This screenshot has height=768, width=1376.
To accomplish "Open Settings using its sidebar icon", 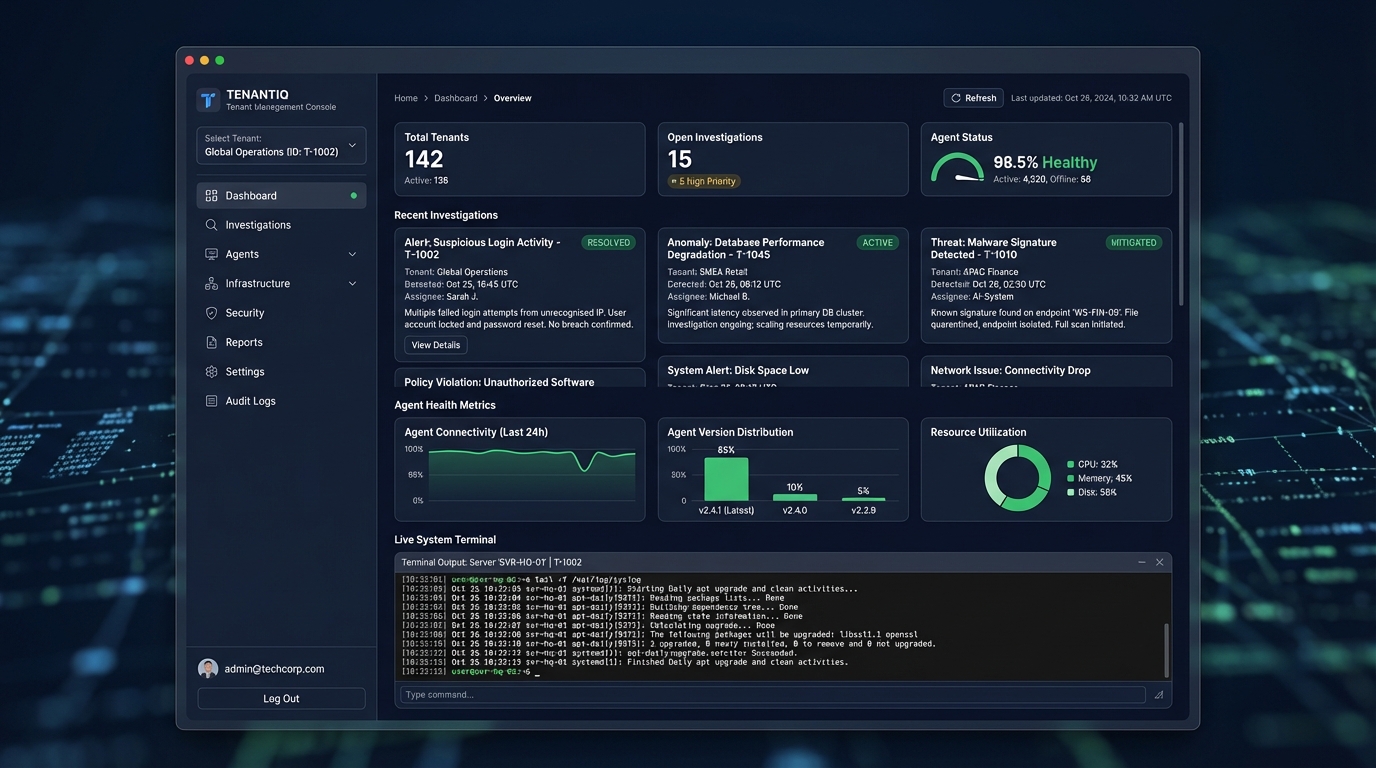I will click(210, 371).
